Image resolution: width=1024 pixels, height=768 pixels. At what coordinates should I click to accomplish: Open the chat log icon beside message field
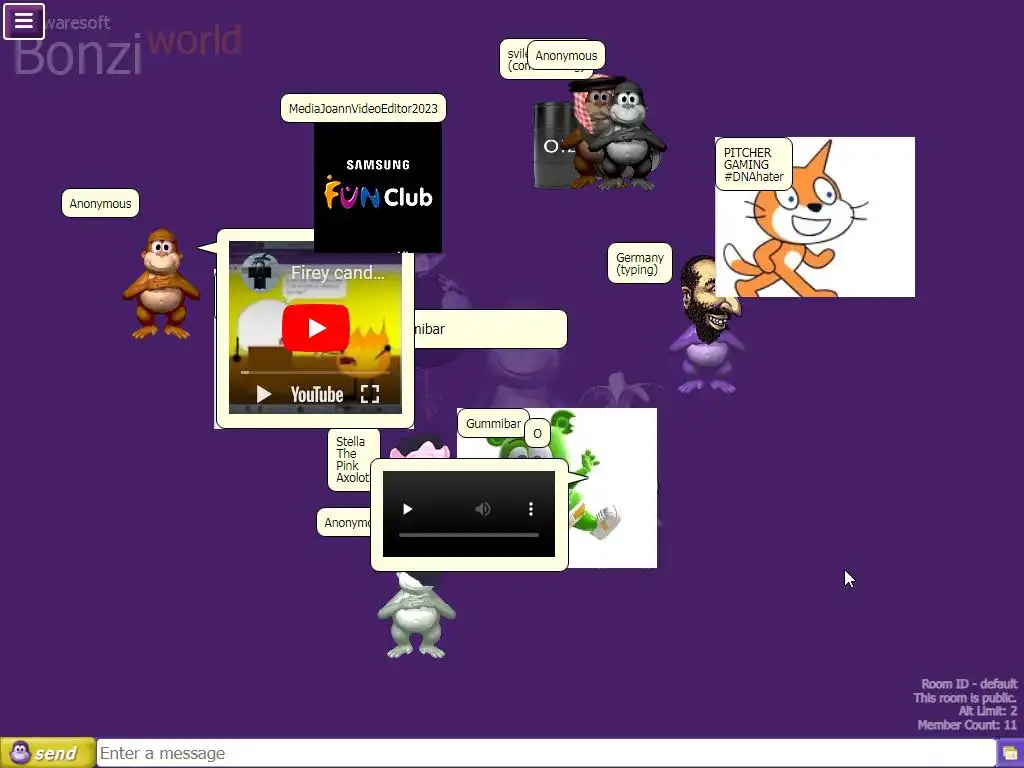coord(1010,754)
